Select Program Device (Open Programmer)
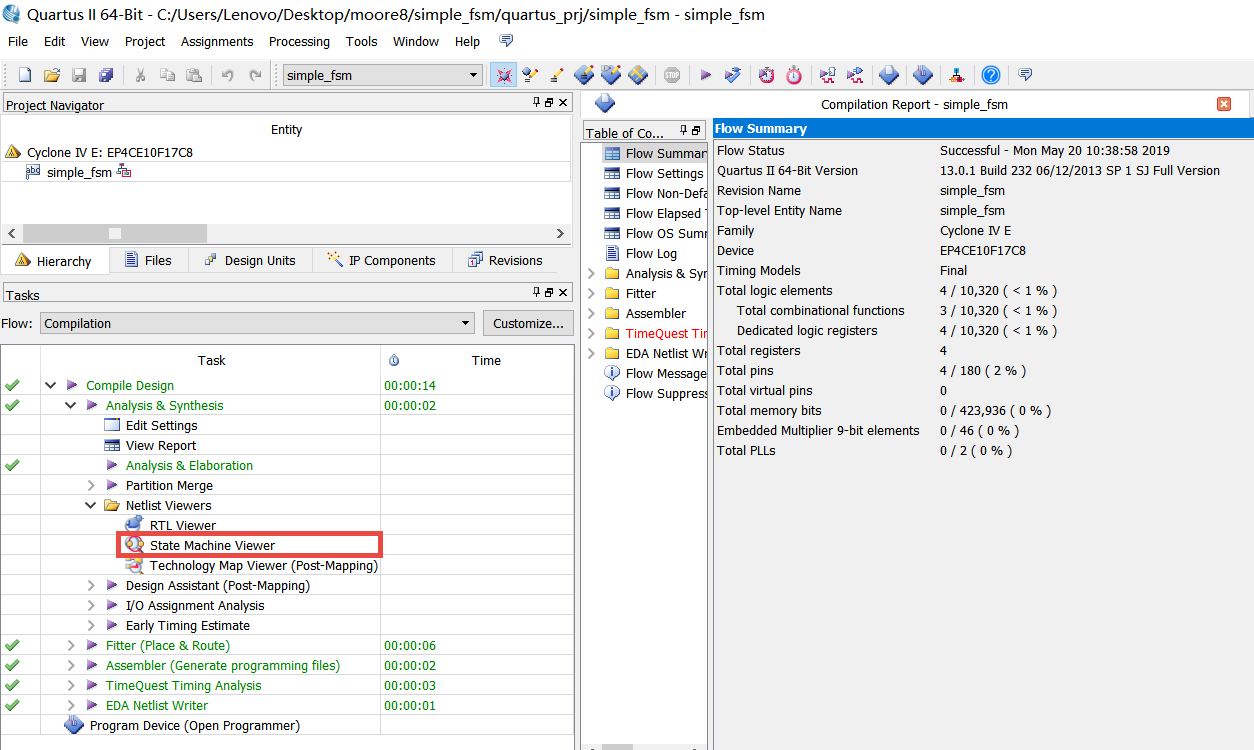1254x750 pixels. [194, 725]
